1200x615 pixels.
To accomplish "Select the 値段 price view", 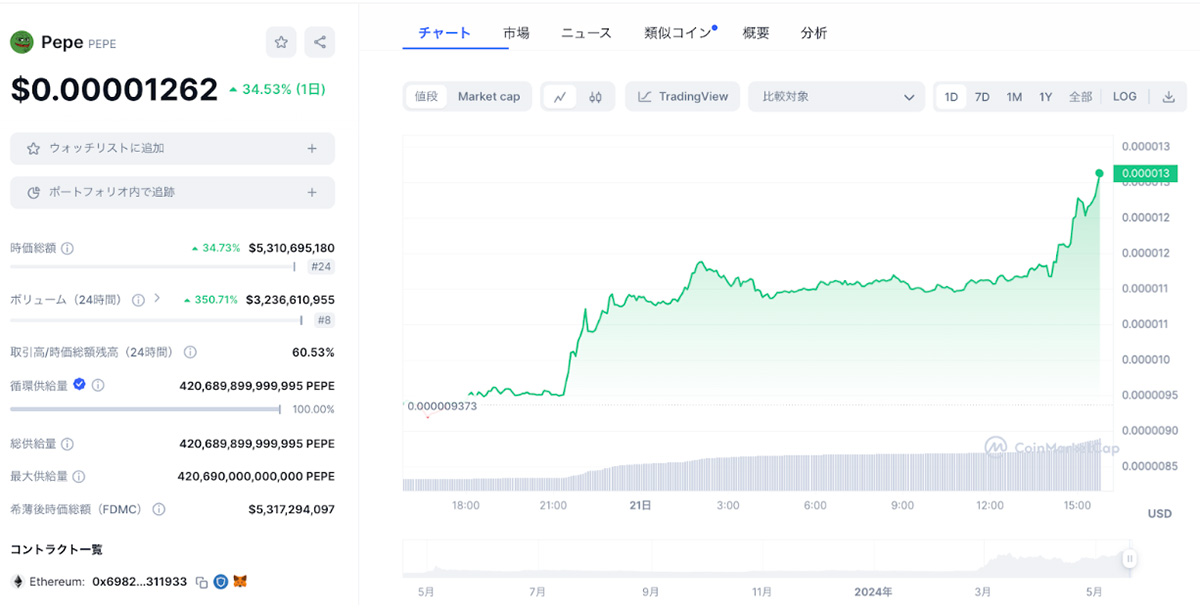I will pyautogui.click(x=426, y=97).
